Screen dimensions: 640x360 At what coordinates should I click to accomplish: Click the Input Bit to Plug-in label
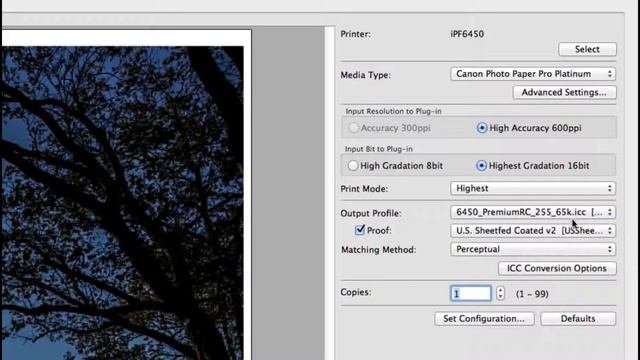[379, 149]
